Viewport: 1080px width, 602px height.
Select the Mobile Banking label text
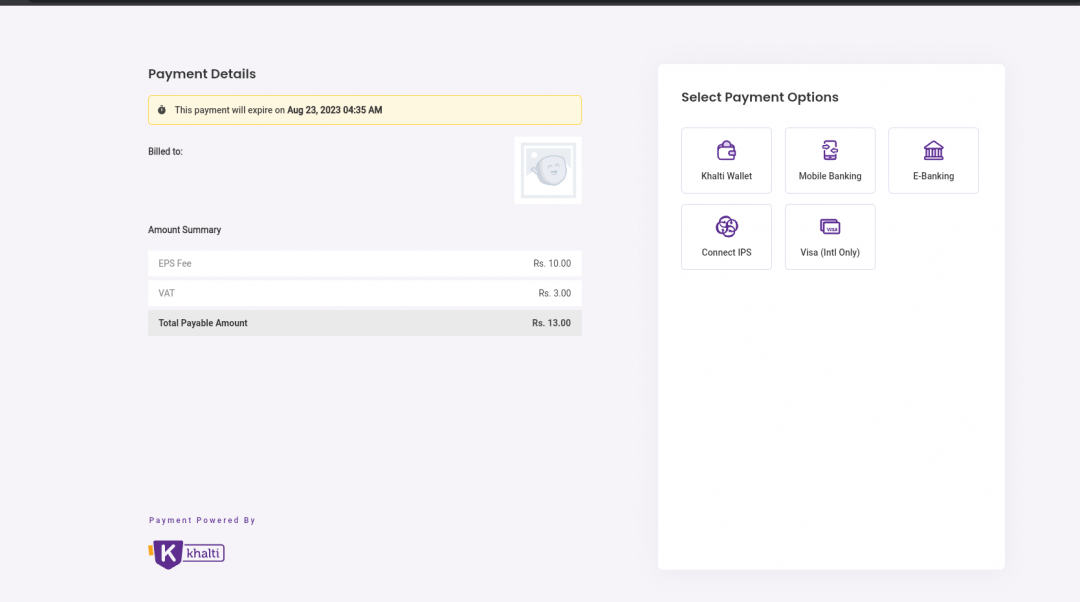tap(830, 176)
